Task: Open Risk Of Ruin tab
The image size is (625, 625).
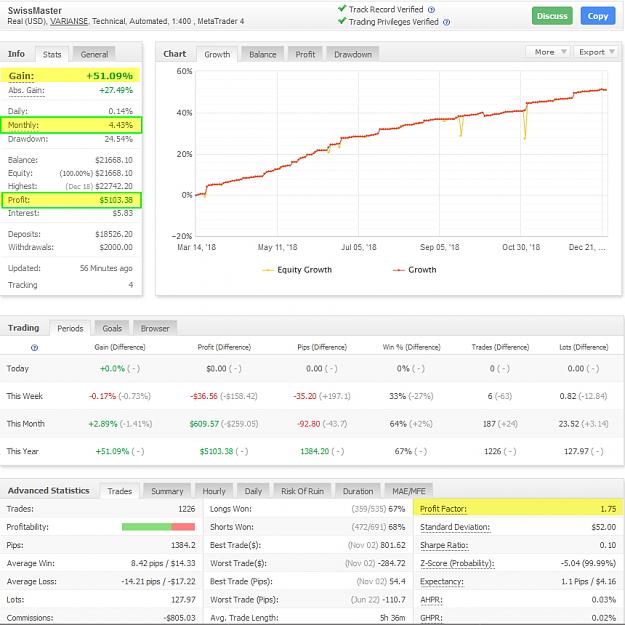Action: [302, 491]
